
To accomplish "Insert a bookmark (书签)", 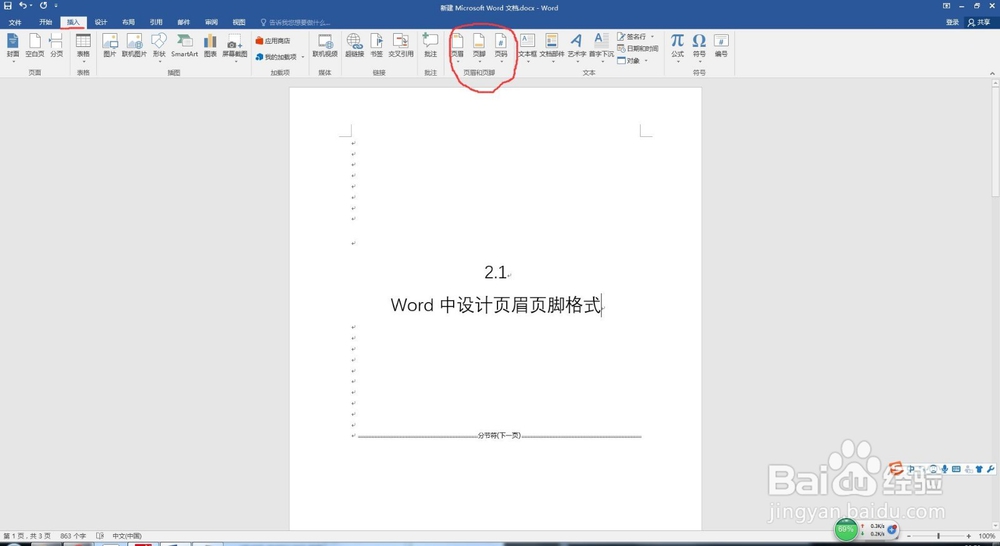I will pos(377,46).
